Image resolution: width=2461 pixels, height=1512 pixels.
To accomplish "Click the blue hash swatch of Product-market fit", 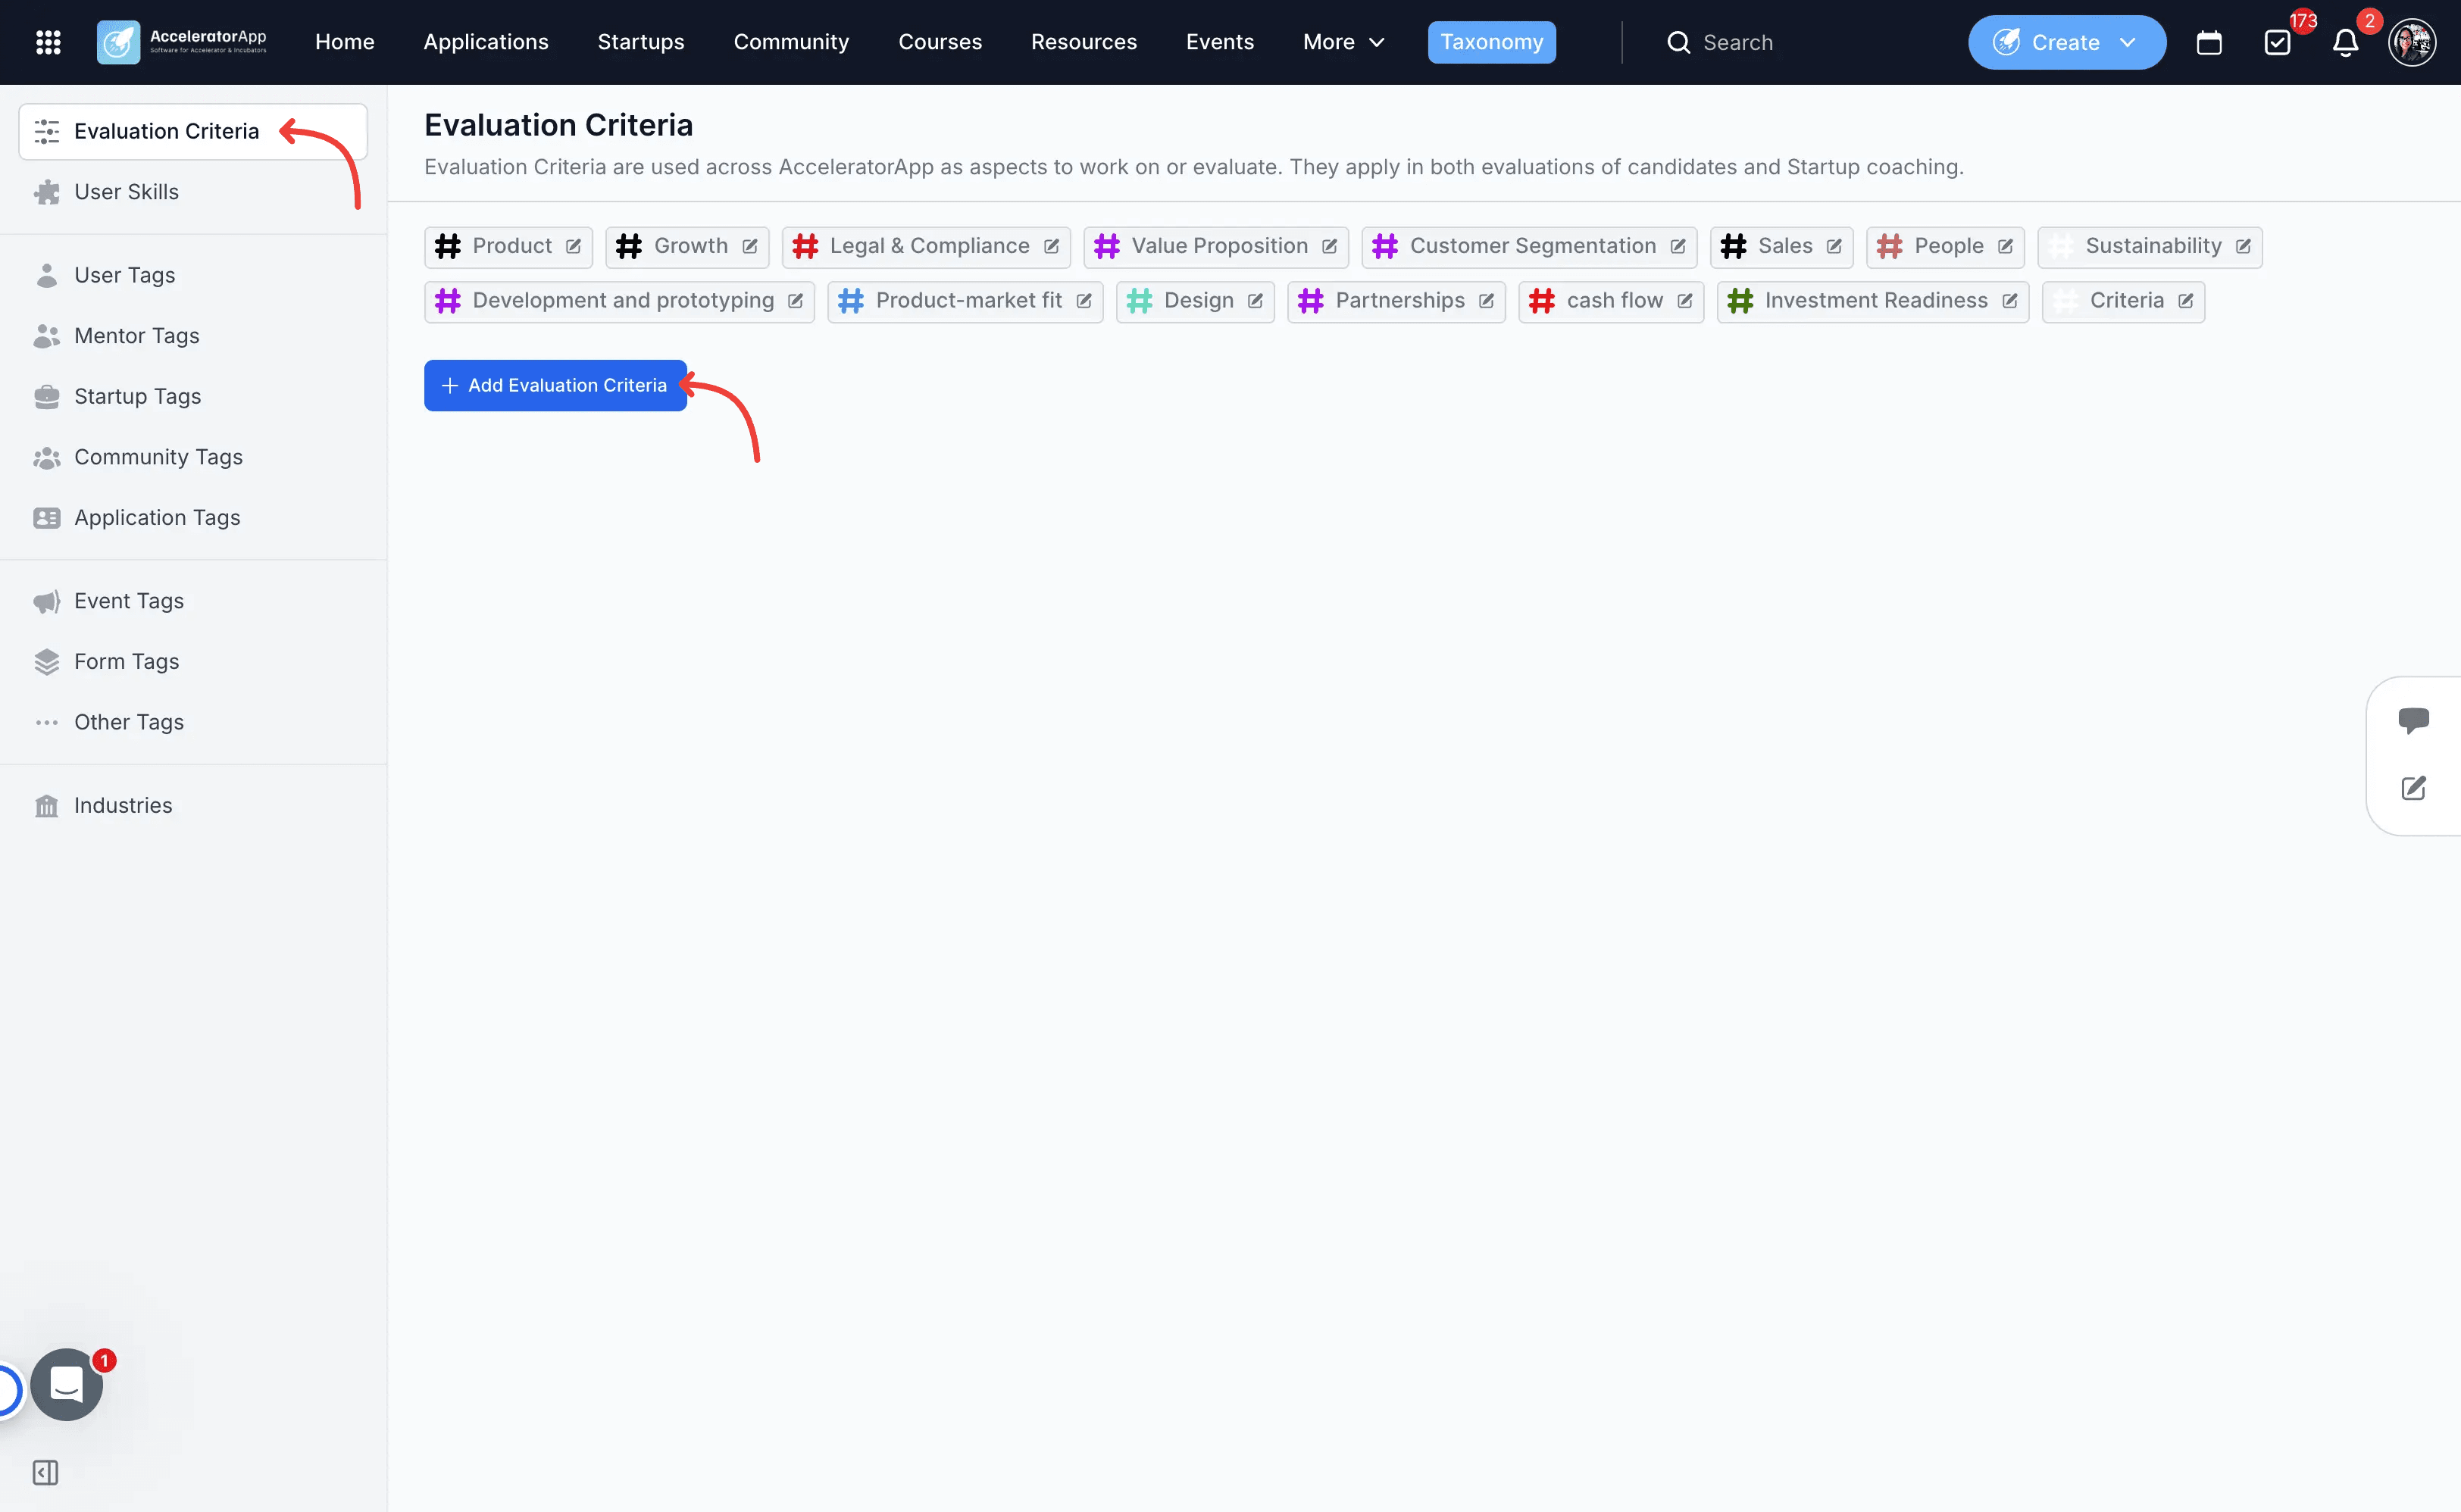I will tap(850, 301).
